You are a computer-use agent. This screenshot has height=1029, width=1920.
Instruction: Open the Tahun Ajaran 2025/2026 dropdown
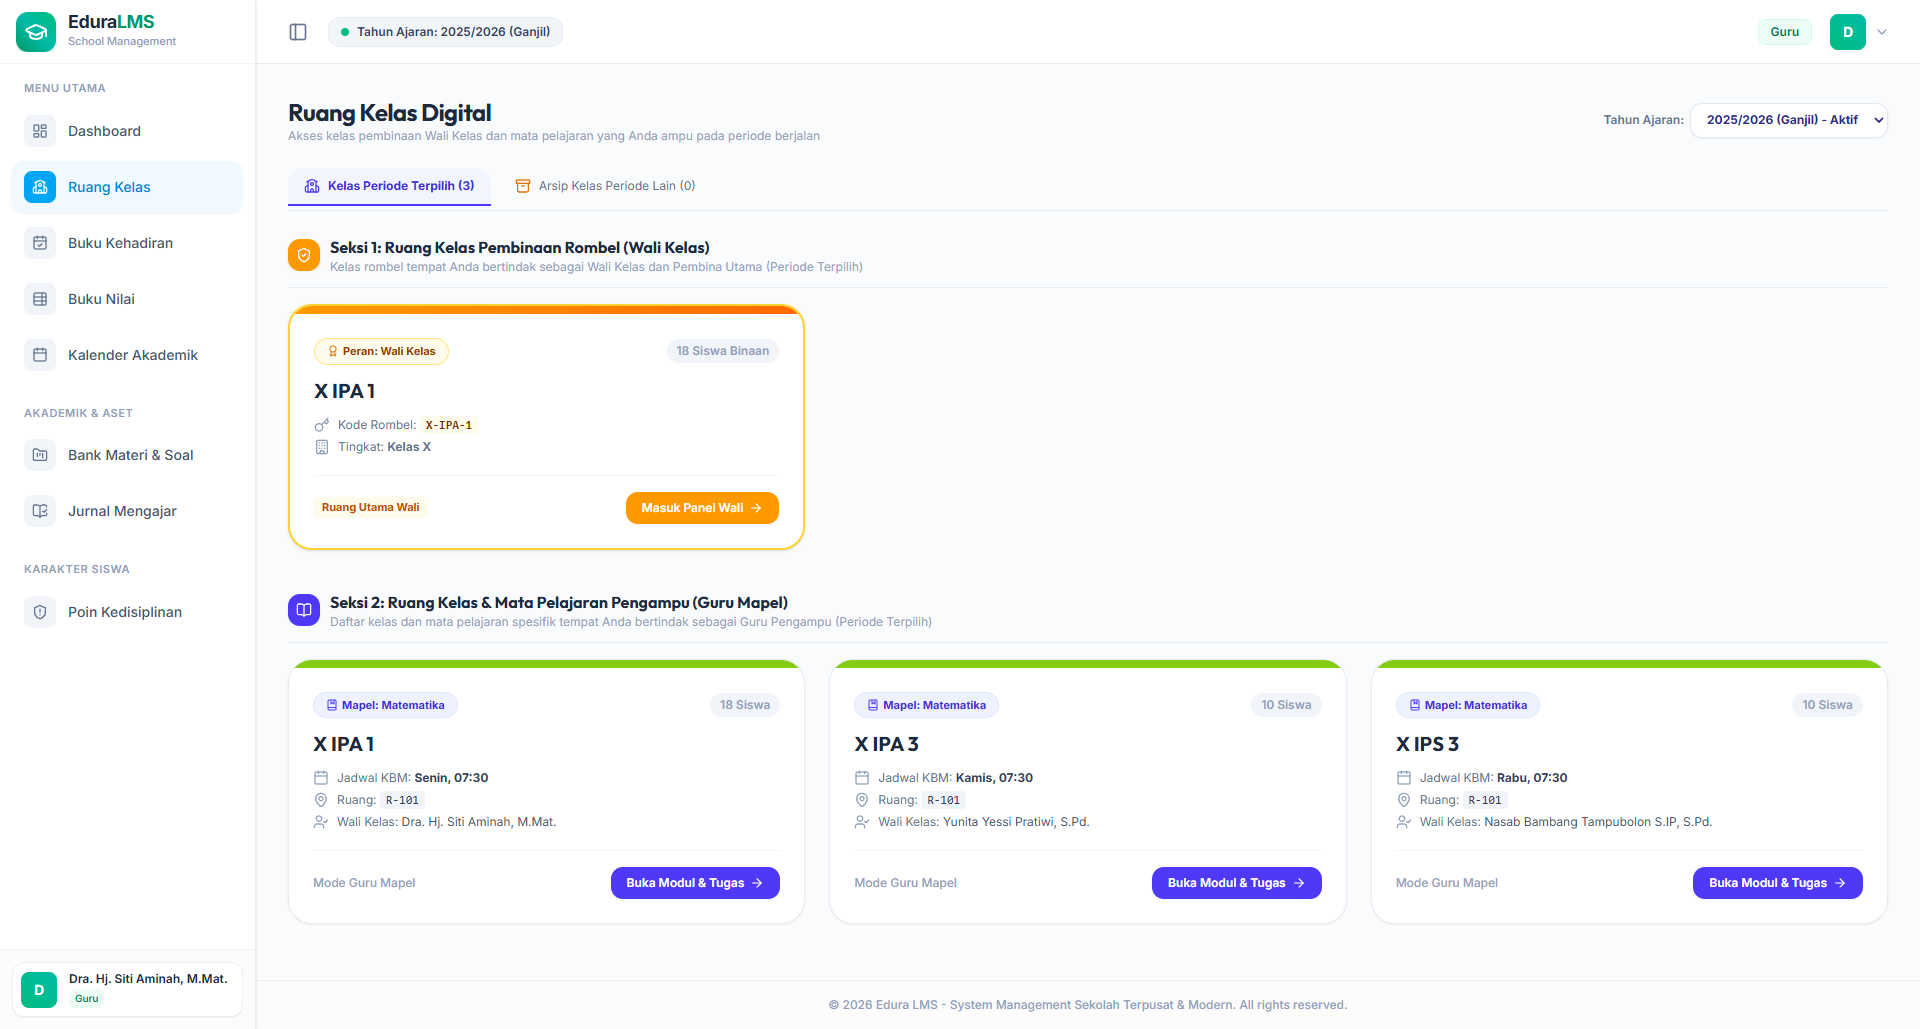click(x=1789, y=120)
